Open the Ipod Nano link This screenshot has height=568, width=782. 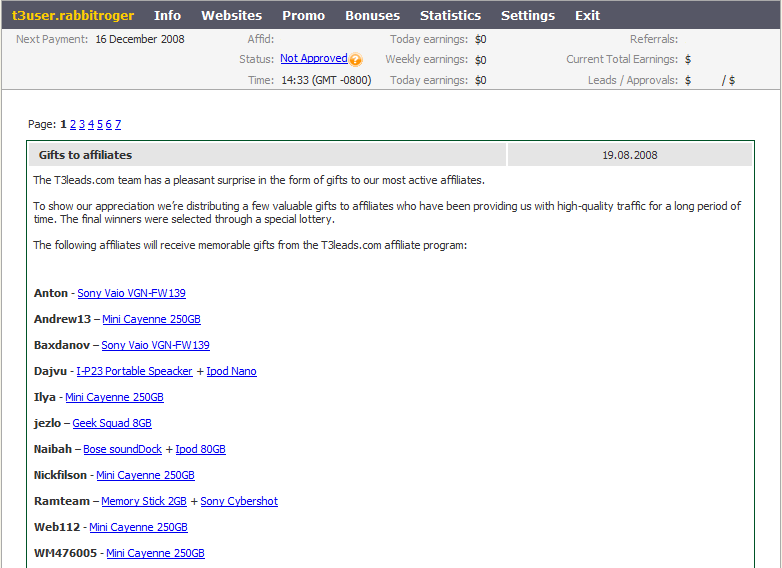231,371
